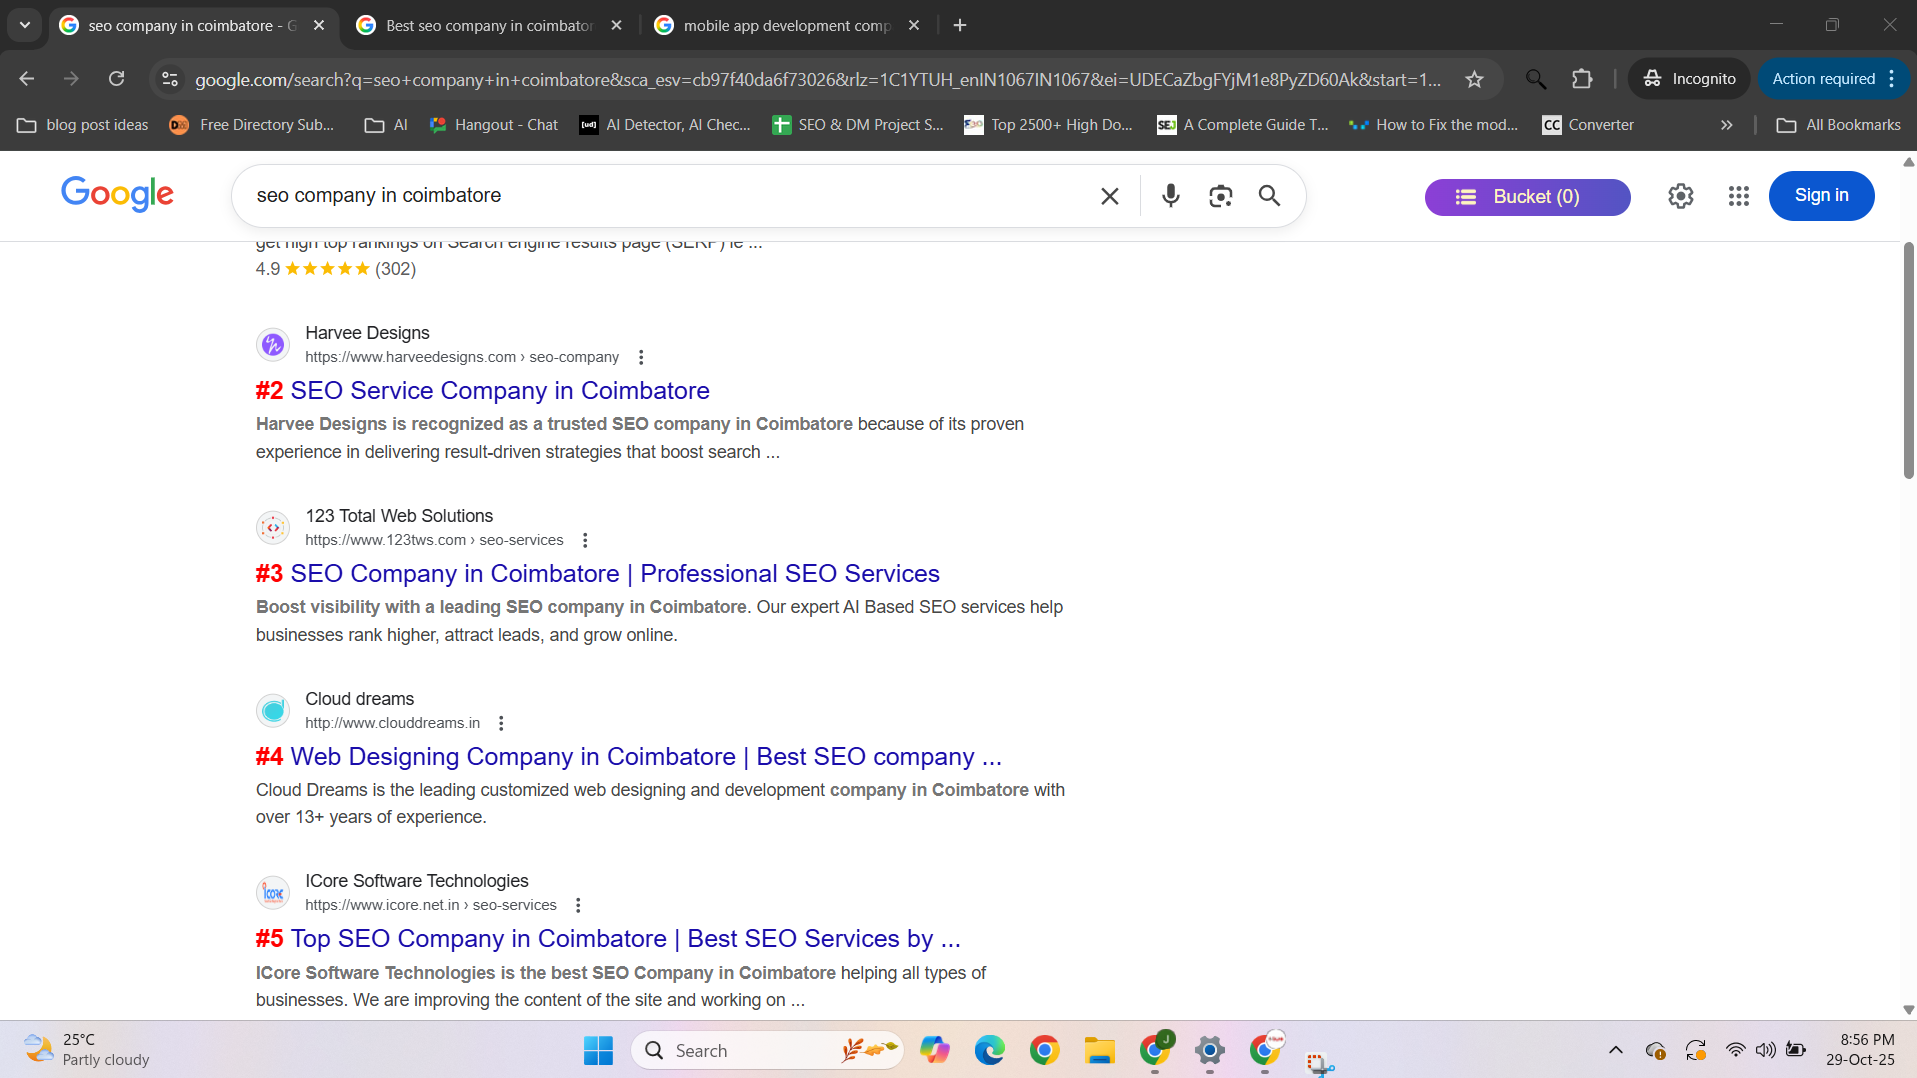Open Google Lens image search
The height and width of the screenshot is (1078, 1917).
point(1220,196)
